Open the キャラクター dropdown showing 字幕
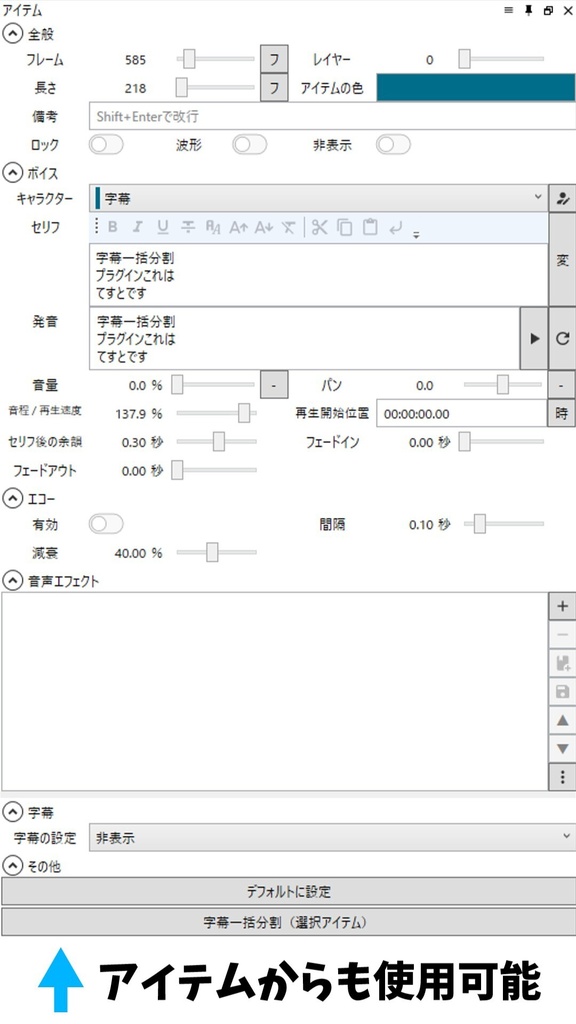Image resolution: width=576 pixels, height=1024 pixels. tap(318, 199)
